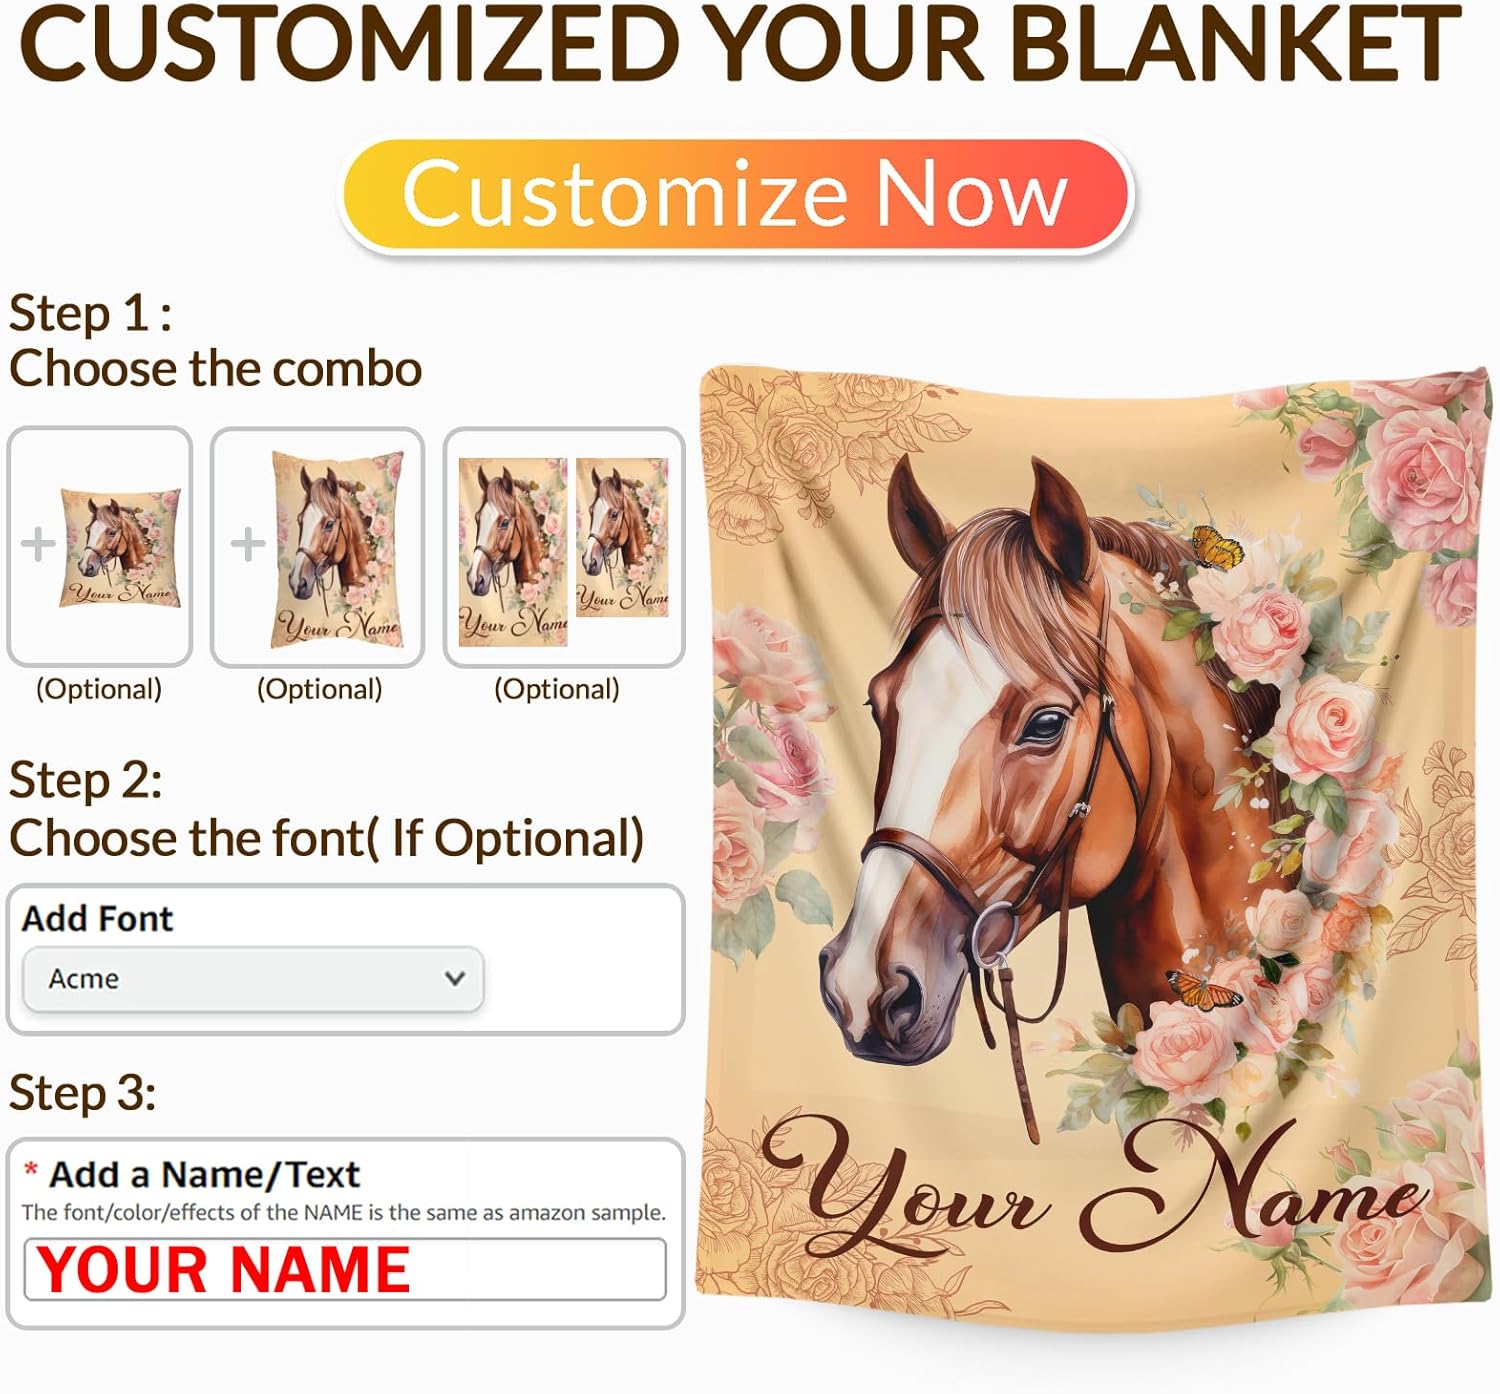Click the Add Font label

(x=97, y=918)
